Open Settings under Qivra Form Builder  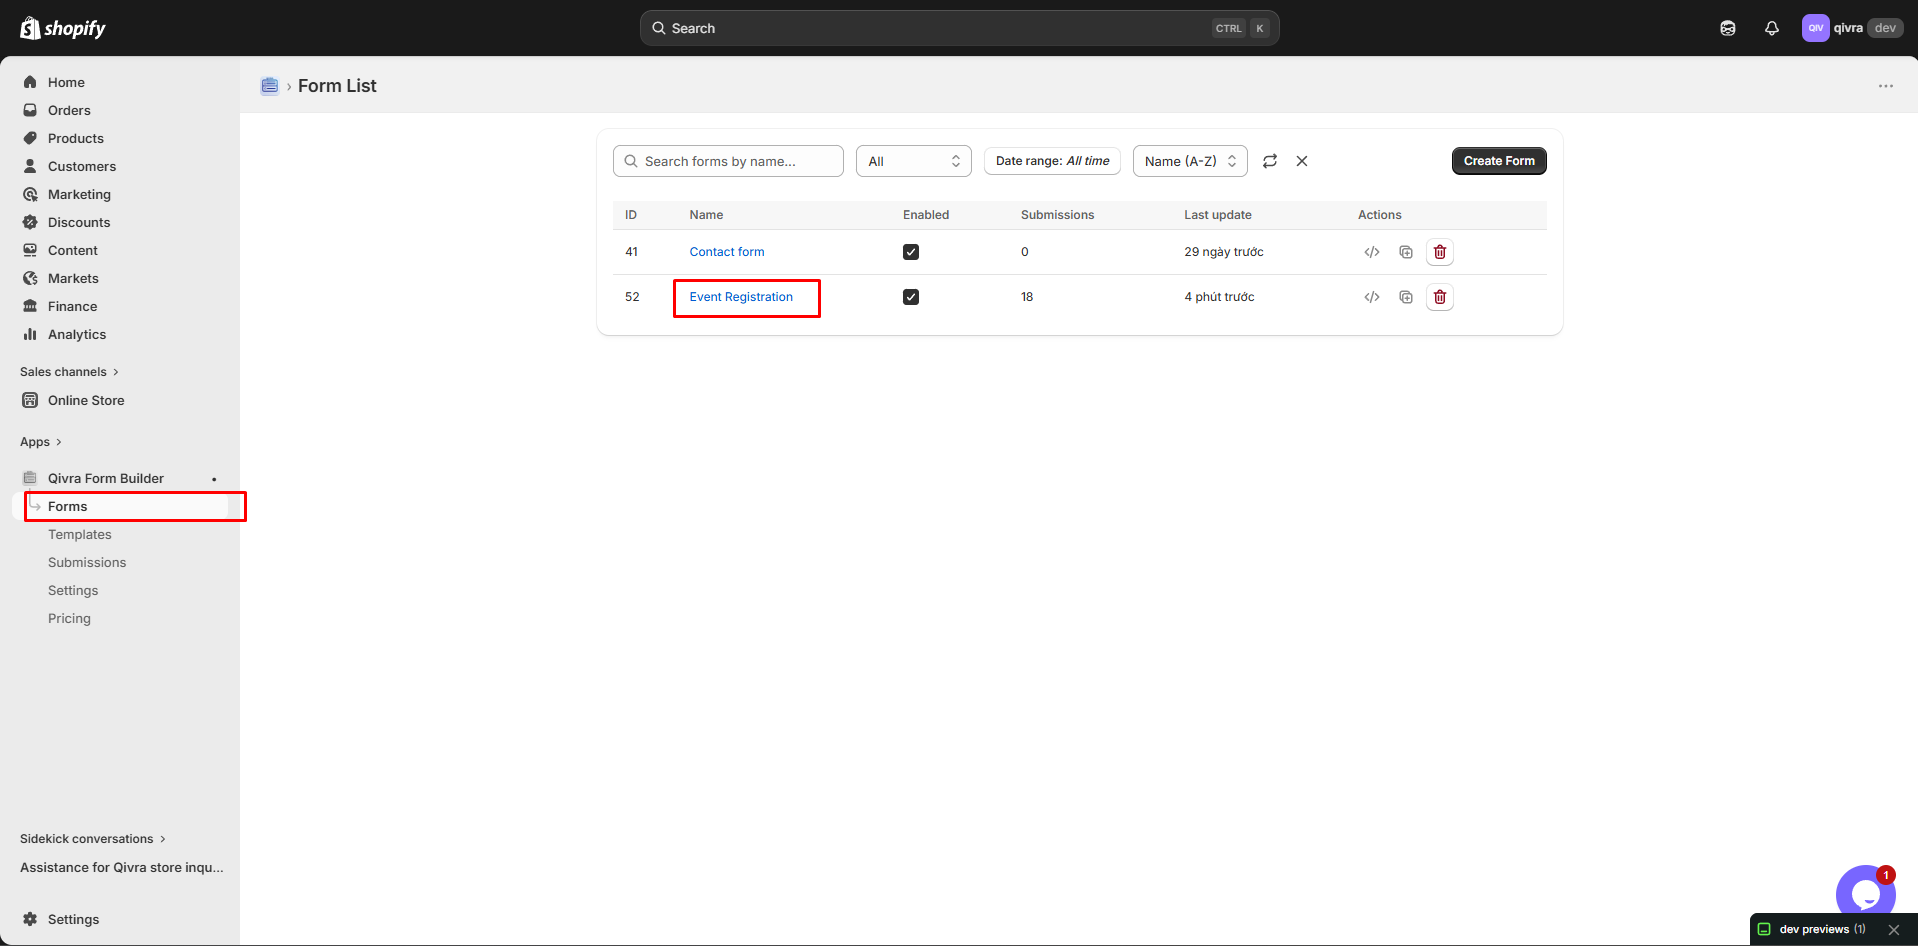(x=73, y=590)
